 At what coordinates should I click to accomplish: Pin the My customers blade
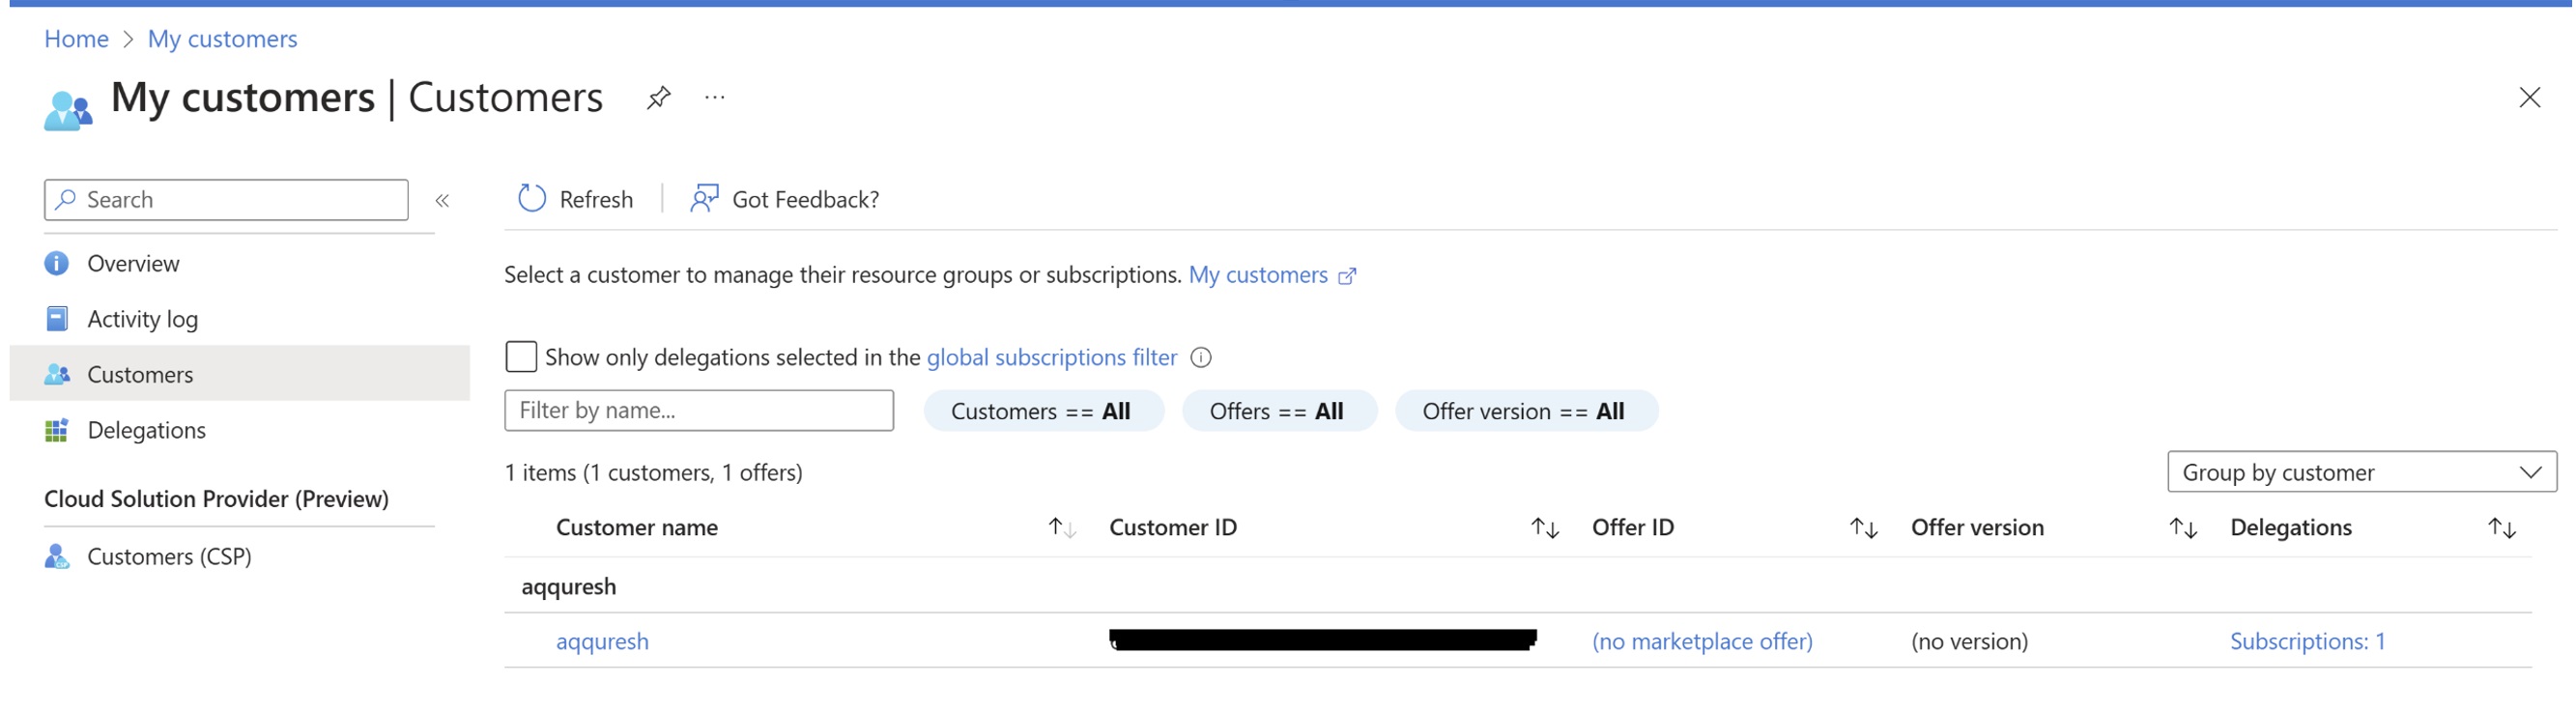click(x=658, y=98)
